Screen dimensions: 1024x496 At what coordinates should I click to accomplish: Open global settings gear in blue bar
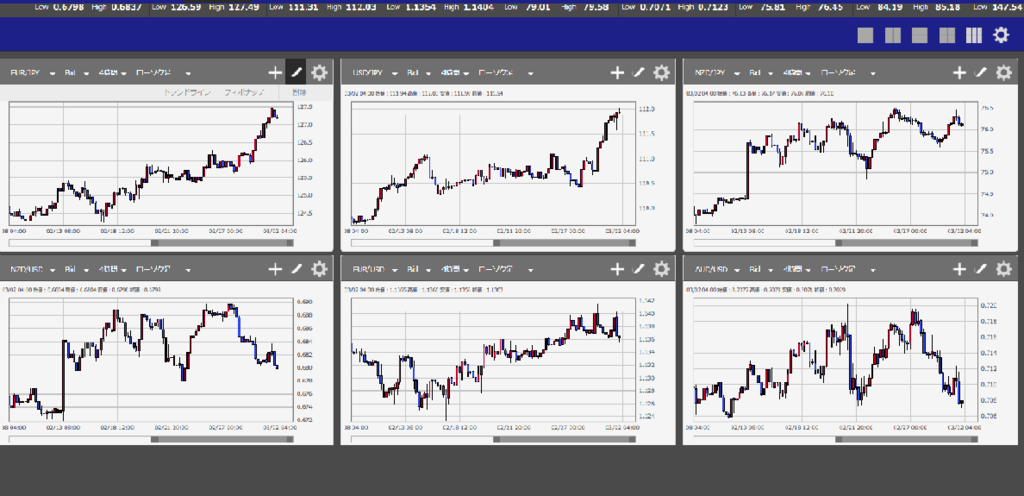click(x=1001, y=35)
